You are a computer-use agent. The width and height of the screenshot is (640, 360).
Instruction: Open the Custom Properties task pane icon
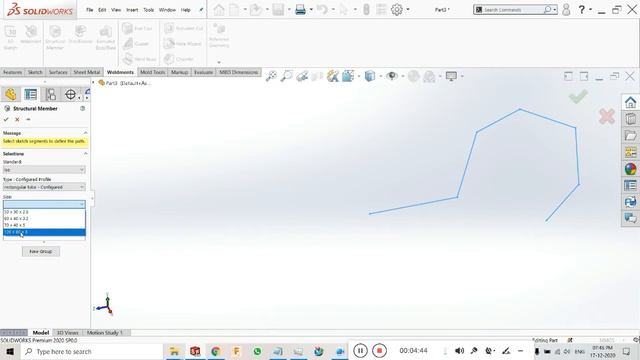[x=630, y=185]
